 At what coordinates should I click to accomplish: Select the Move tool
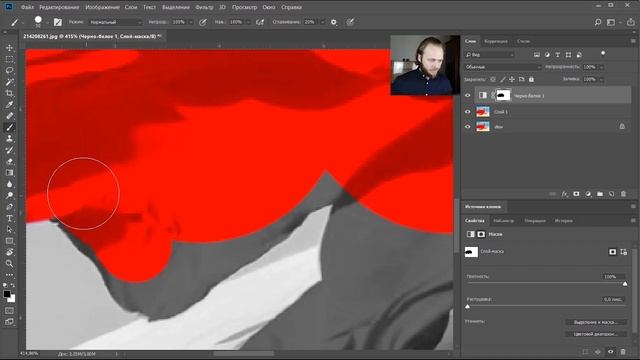coord(9,48)
